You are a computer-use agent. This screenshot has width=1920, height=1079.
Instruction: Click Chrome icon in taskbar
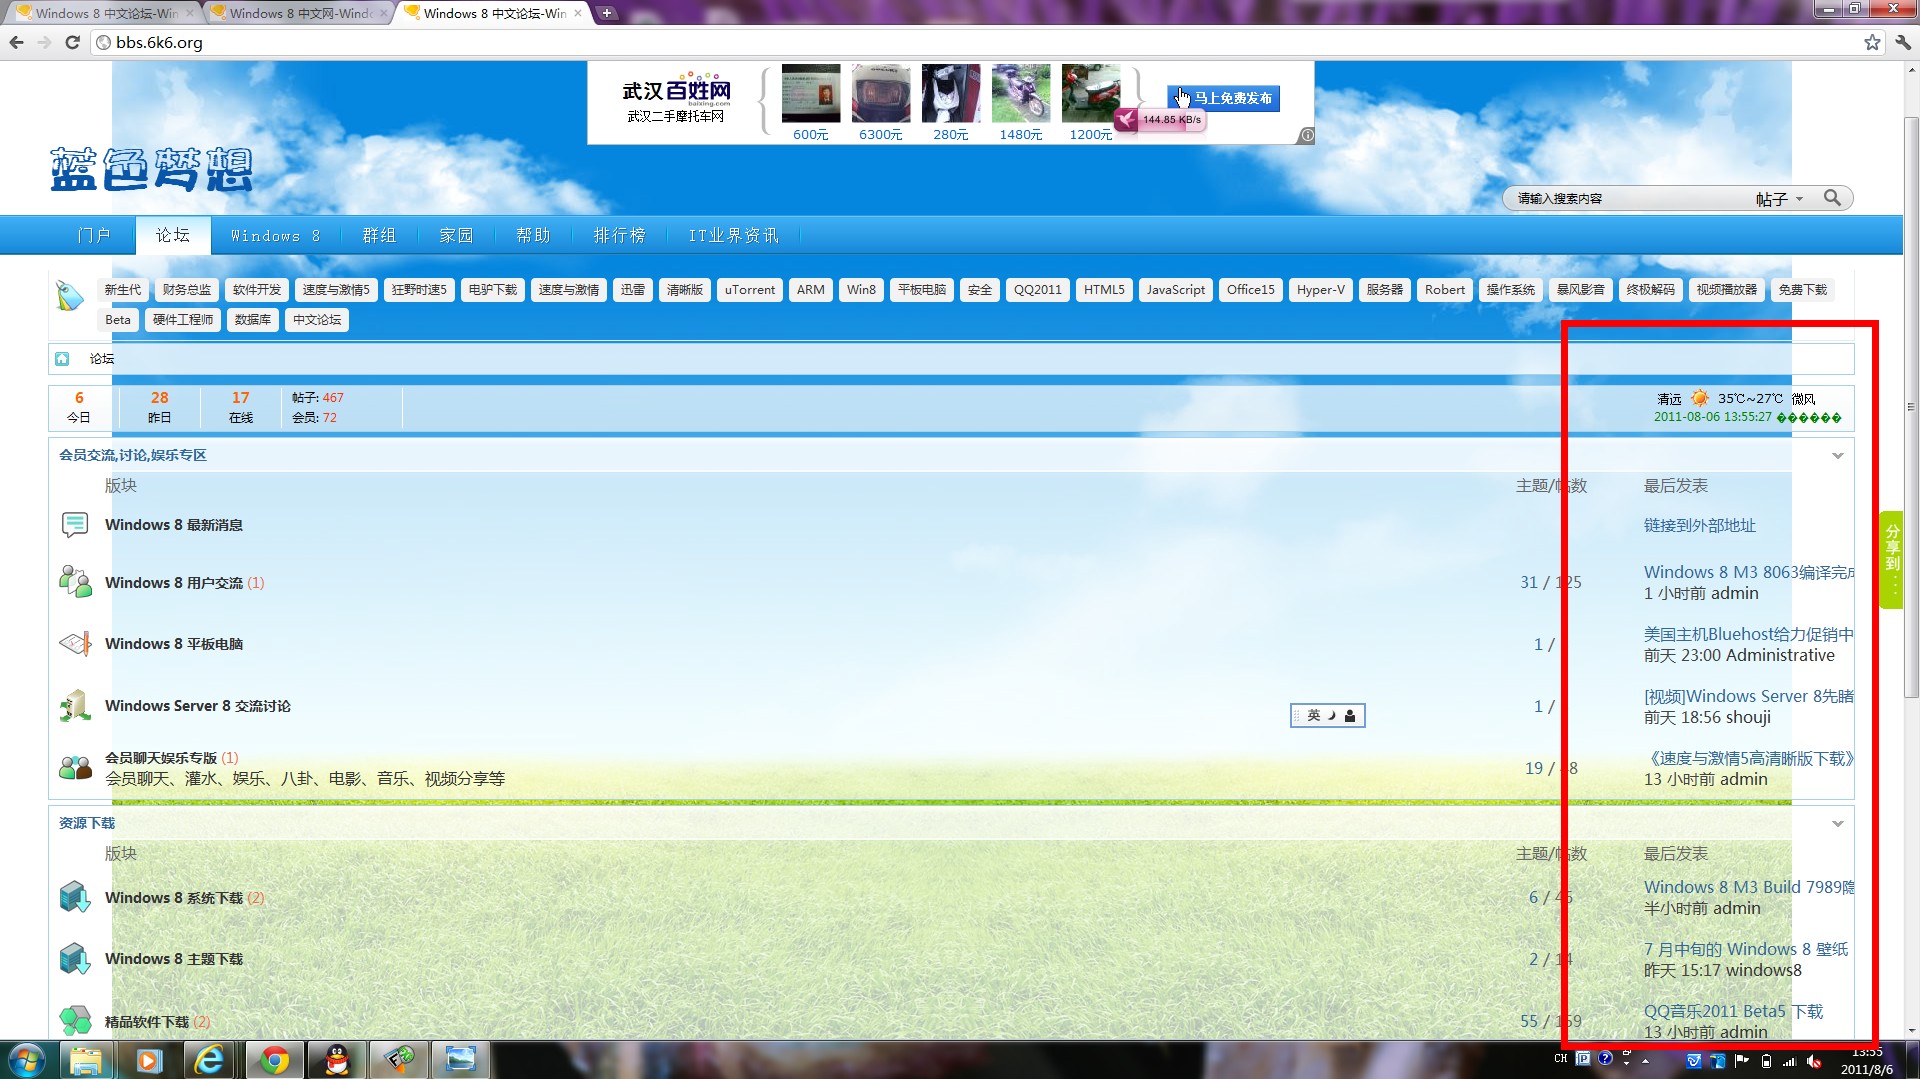[x=274, y=1060]
